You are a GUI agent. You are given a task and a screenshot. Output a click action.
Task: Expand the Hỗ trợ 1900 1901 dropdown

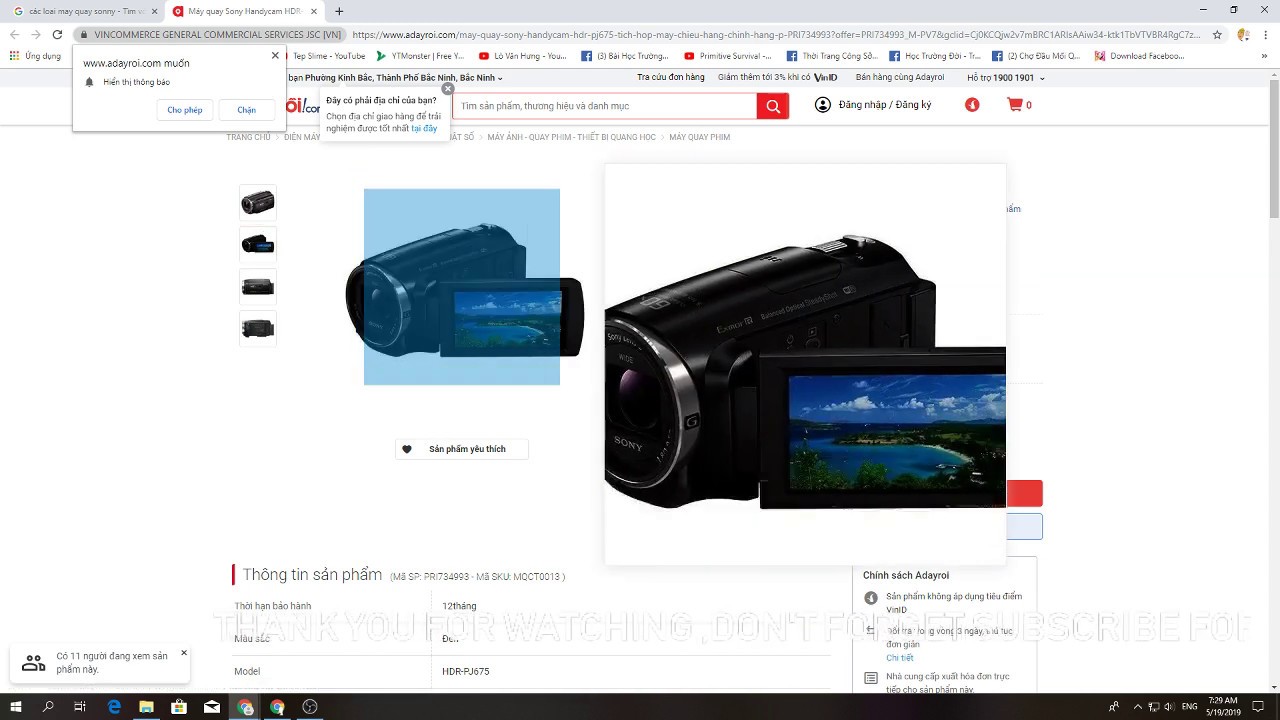(x=1005, y=78)
